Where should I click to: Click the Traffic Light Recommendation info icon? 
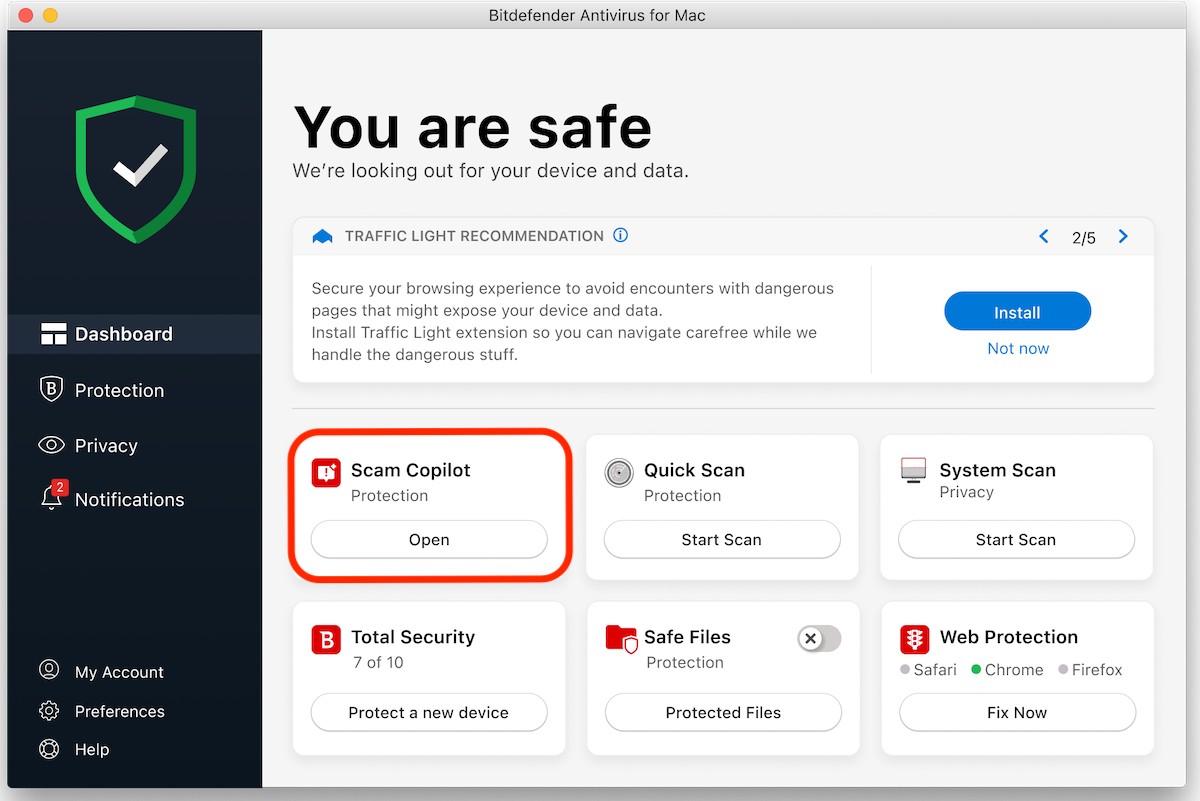pyautogui.click(x=620, y=235)
